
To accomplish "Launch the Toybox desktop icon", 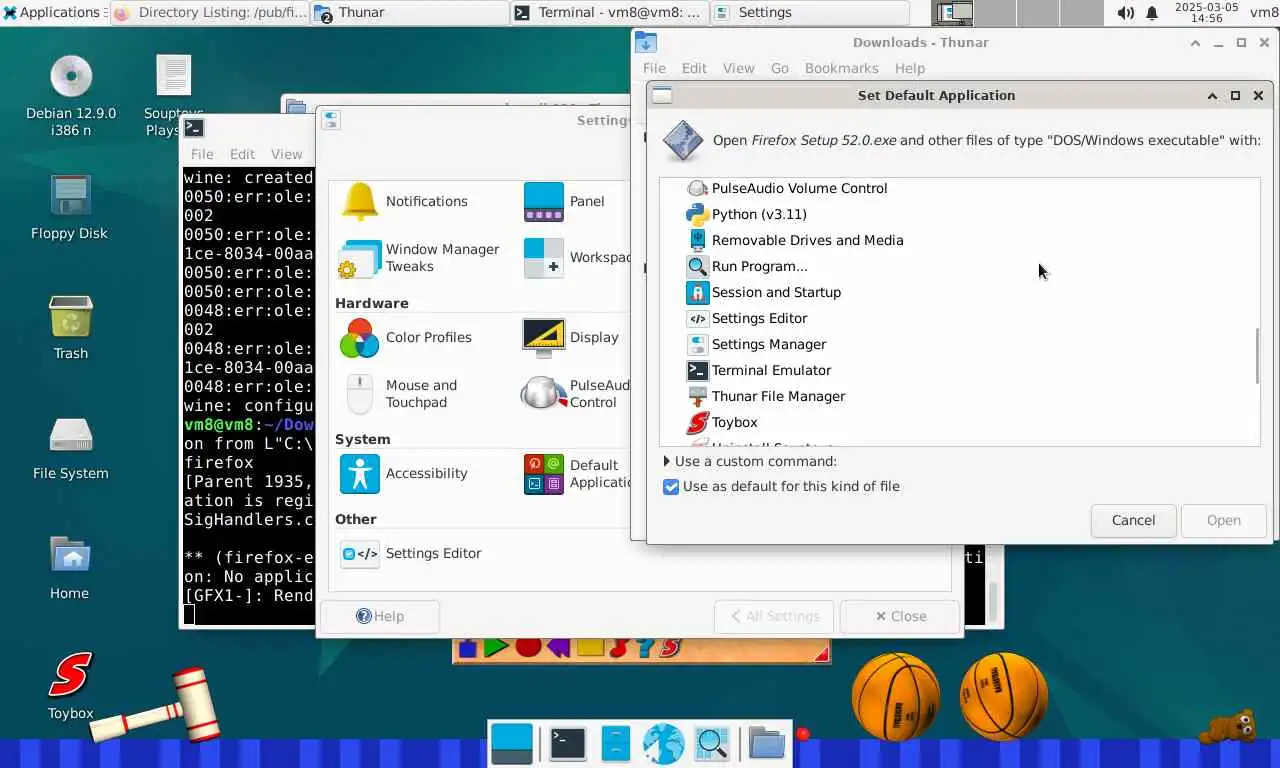I will pyautogui.click(x=70, y=675).
